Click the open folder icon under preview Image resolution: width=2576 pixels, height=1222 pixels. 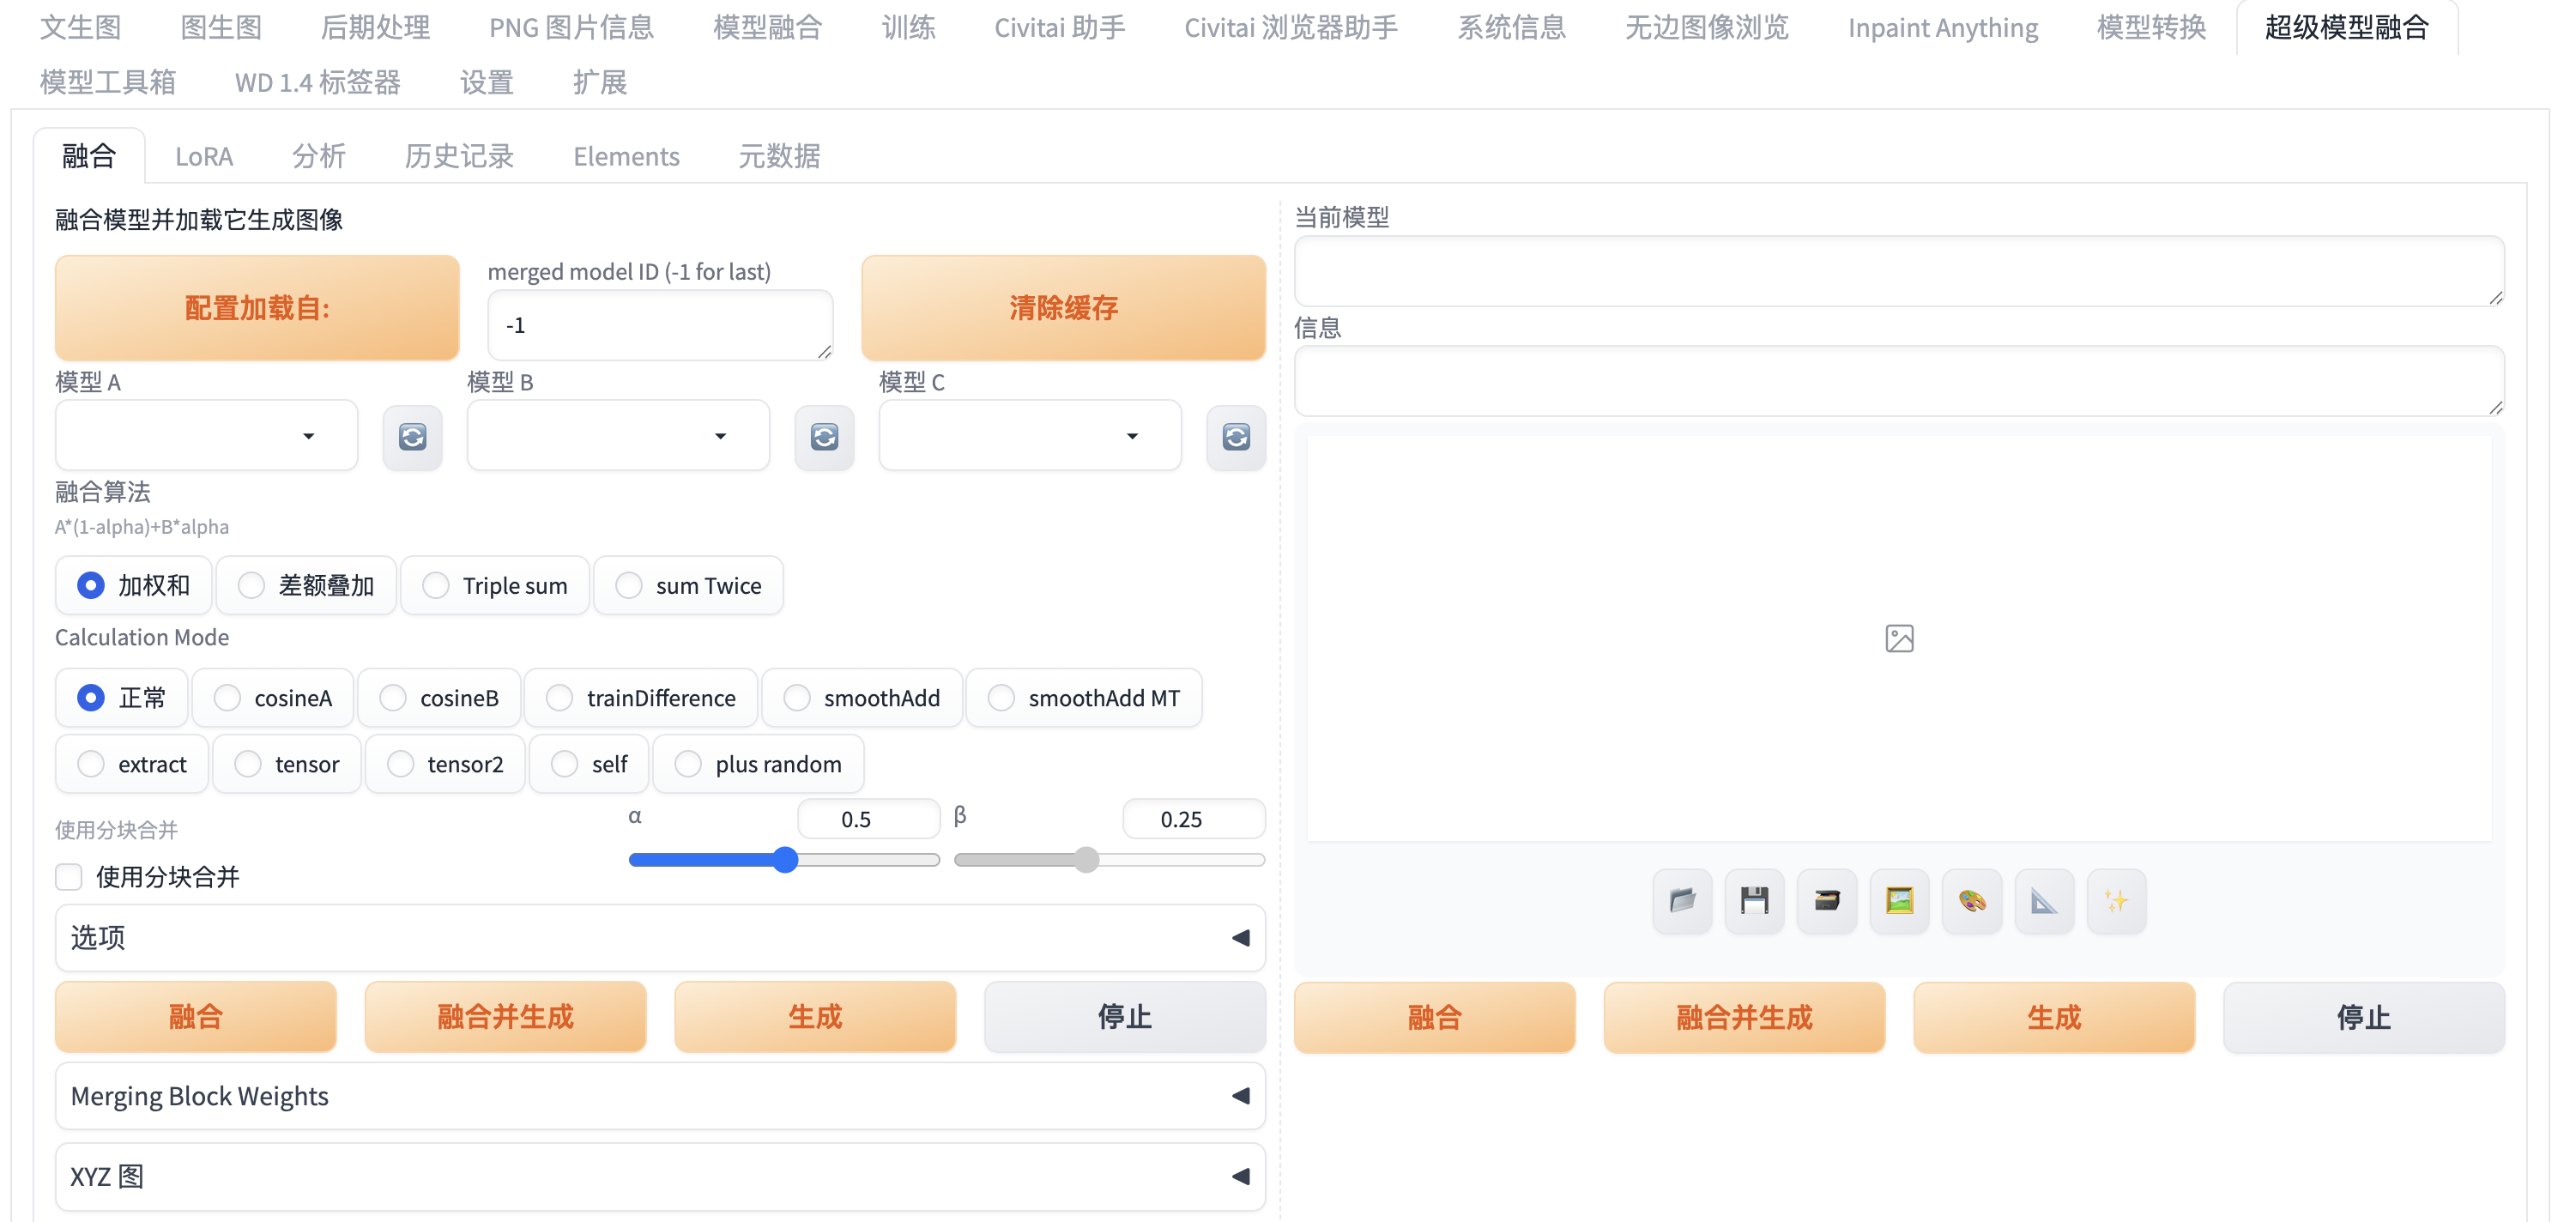pos(1682,901)
